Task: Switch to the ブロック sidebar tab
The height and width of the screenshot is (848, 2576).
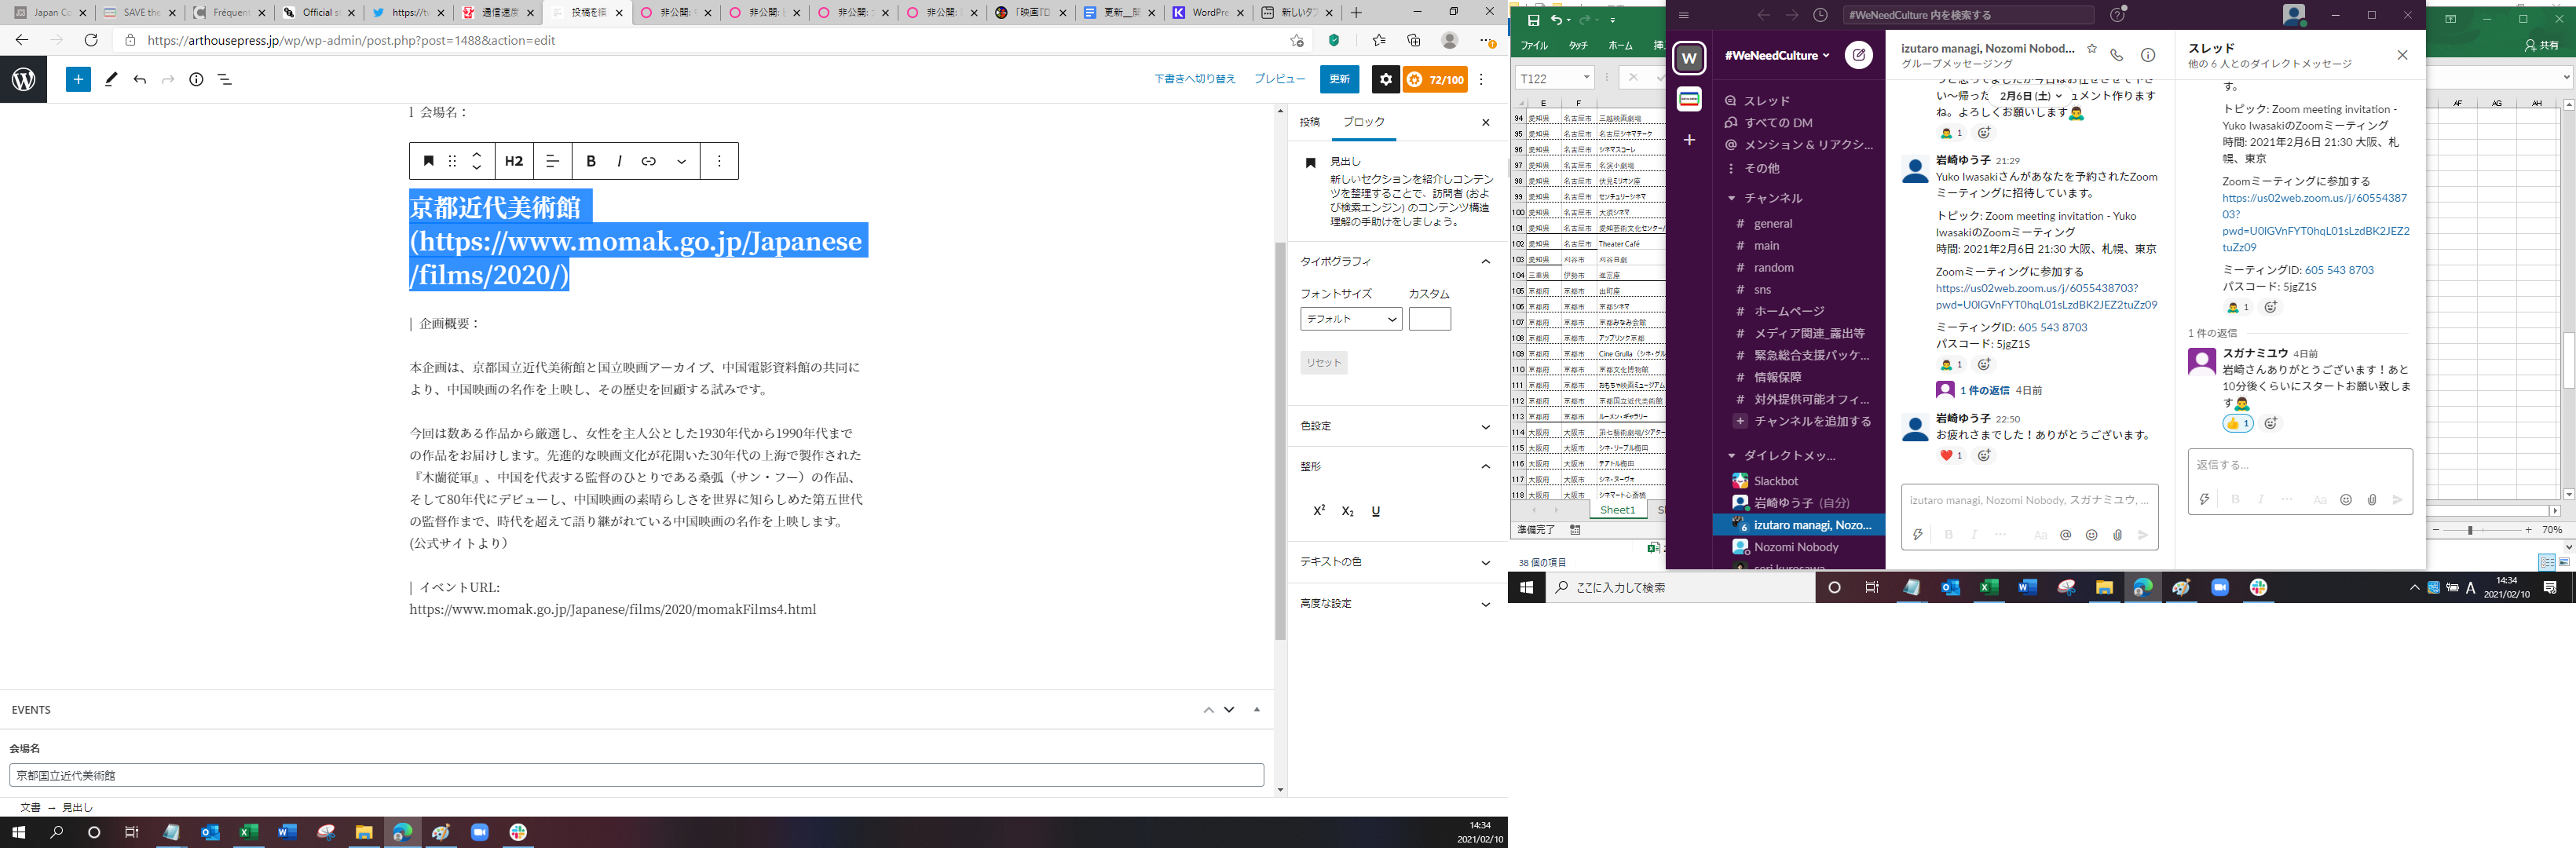Action: tap(1364, 122)
